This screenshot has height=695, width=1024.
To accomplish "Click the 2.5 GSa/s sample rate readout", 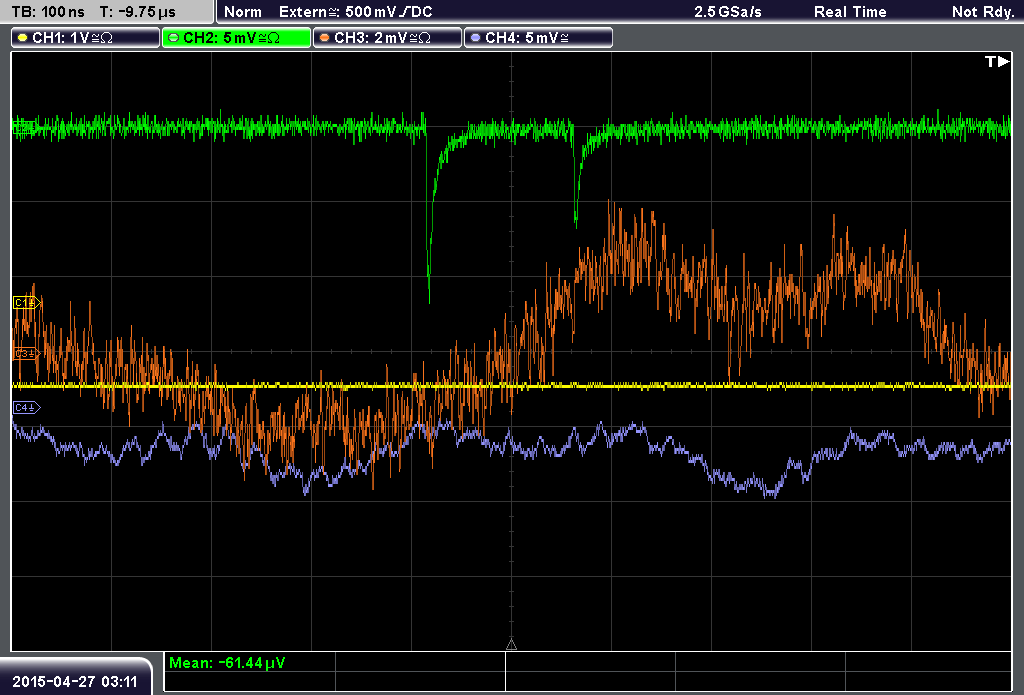I will (x=728, y=12).
